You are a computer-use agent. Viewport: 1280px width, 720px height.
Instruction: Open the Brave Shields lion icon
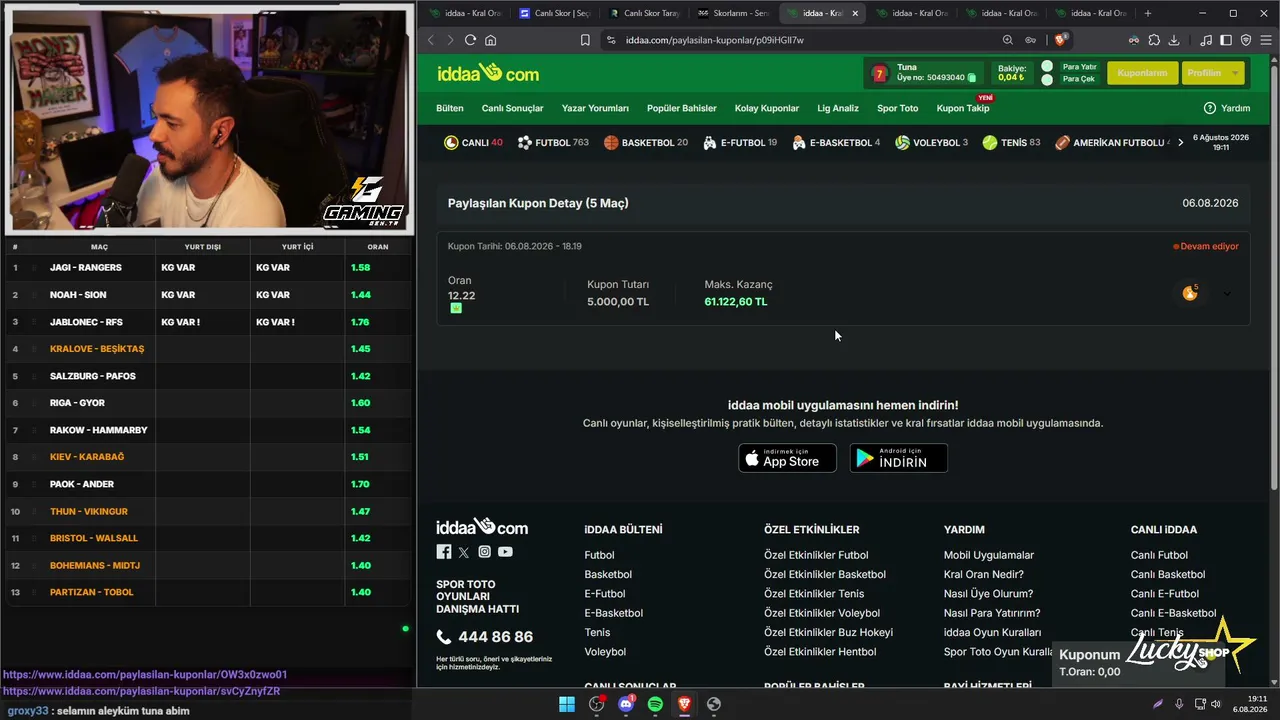(x=1061, y=40)
